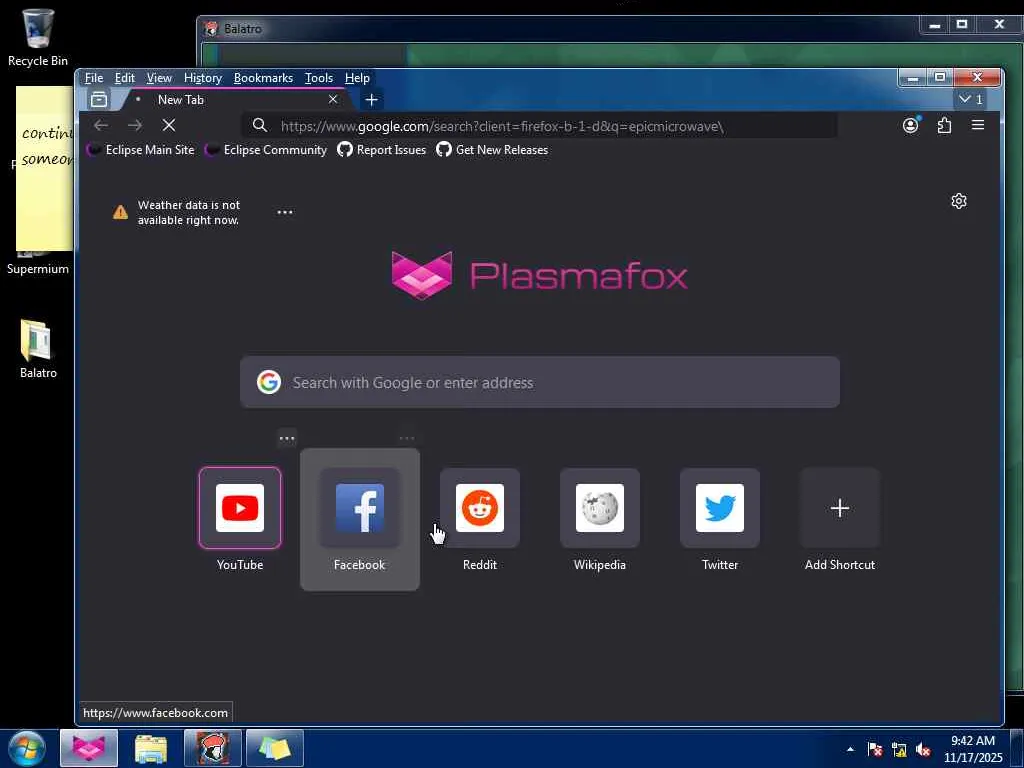1024x768 pixels.
Task: Open new tab page settings gear
Action: (x=959, y=201)
